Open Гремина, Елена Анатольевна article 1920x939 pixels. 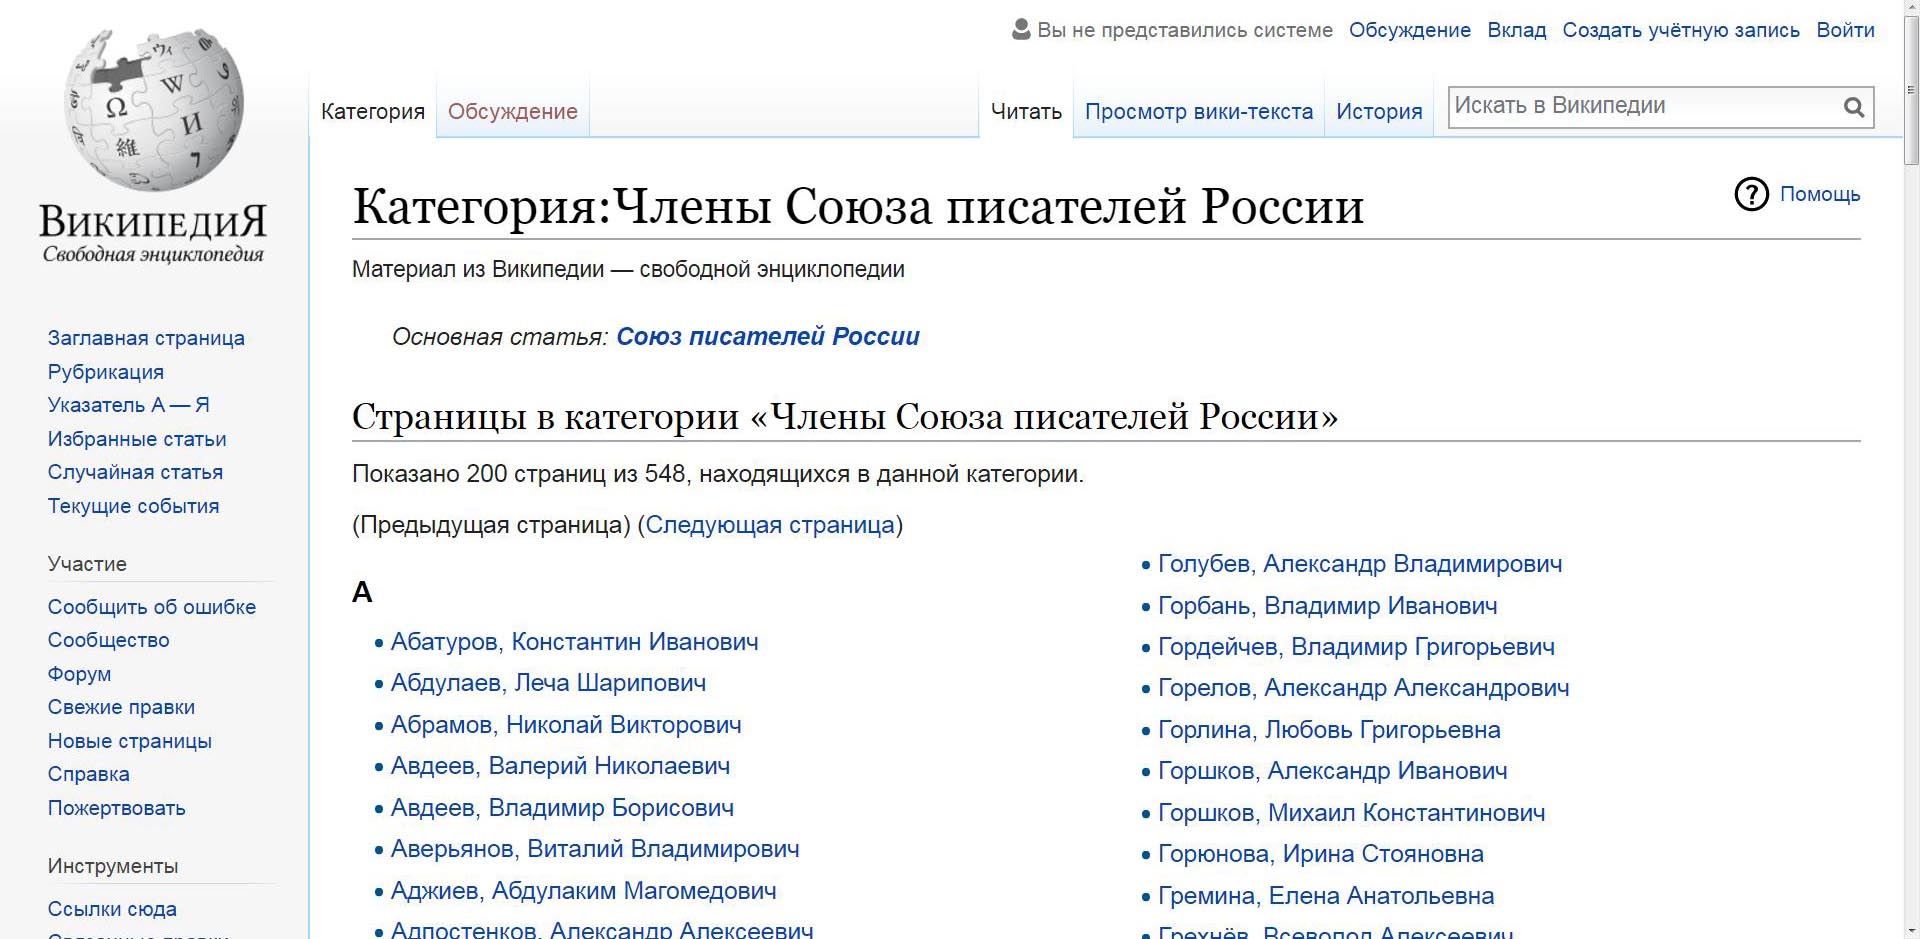(1326, 896)
